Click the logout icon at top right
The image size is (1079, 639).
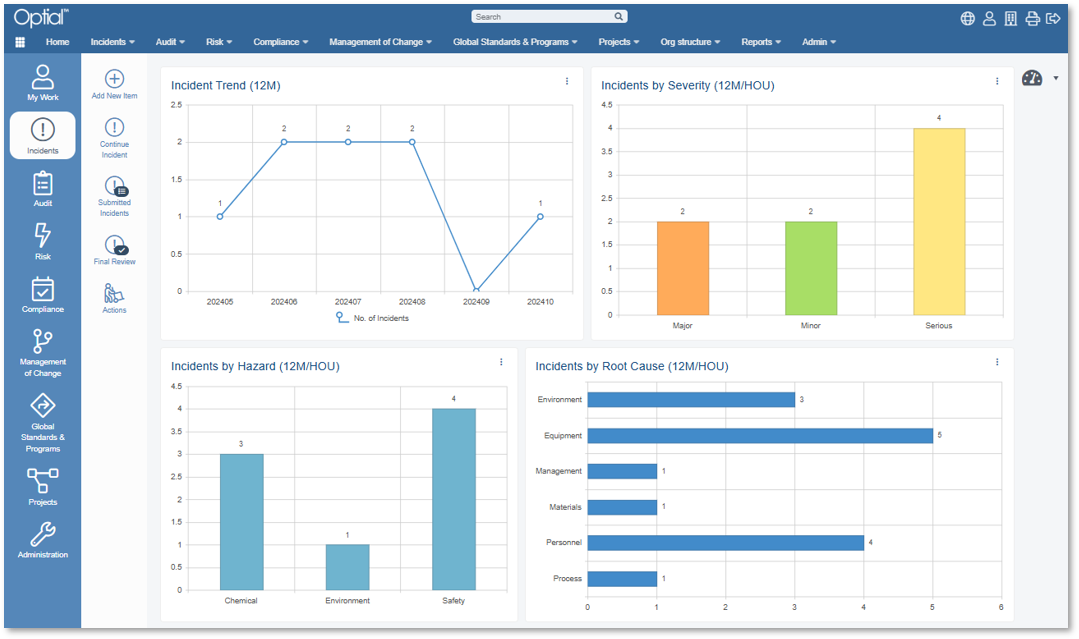(x=1052, y=17)
